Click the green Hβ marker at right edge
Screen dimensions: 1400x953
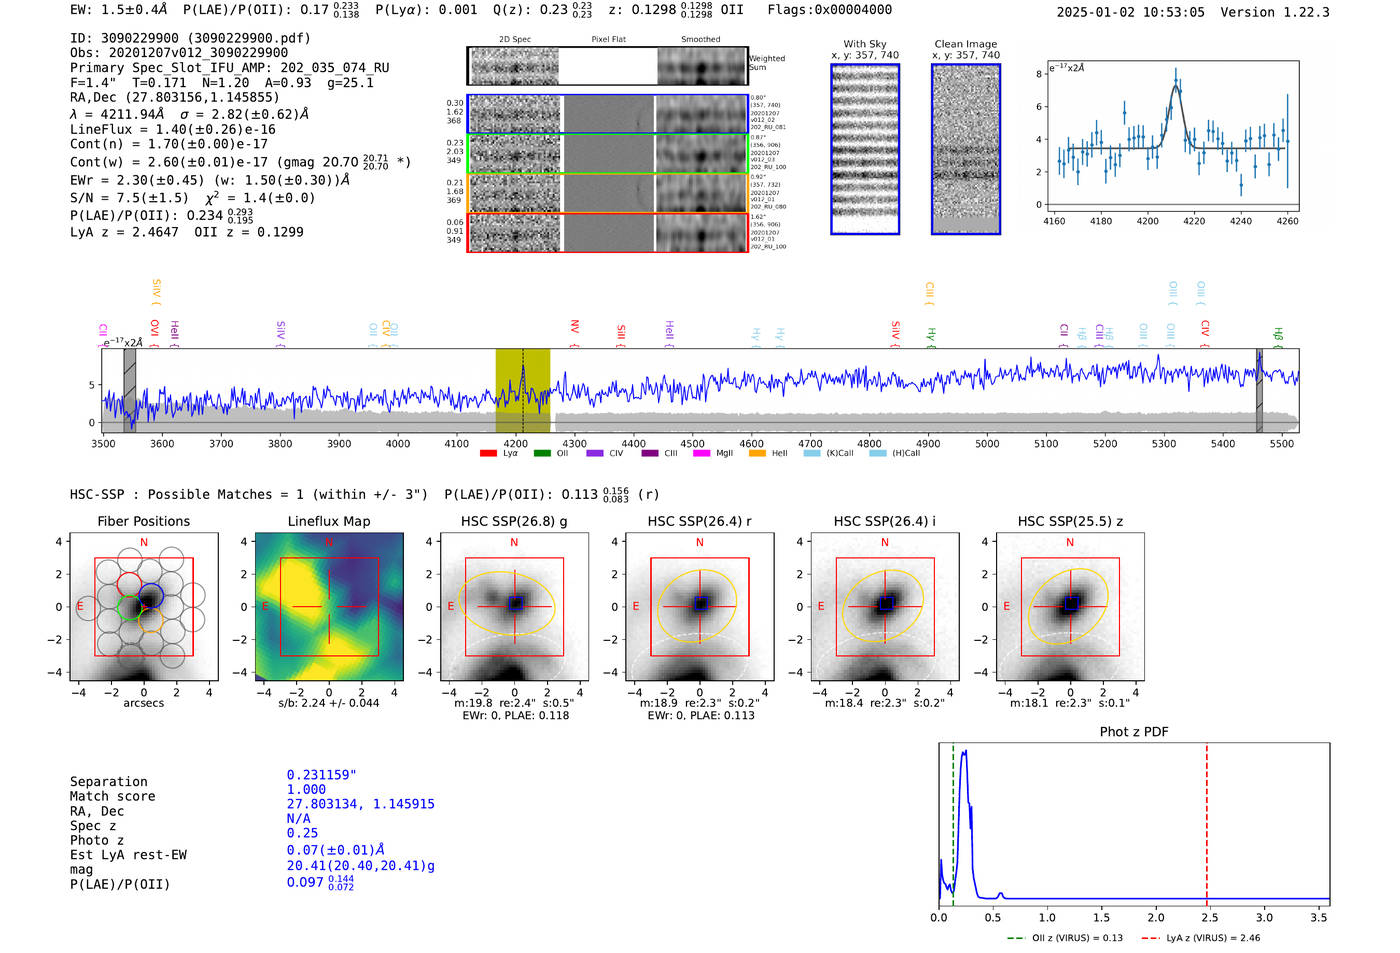click(x=1278, y=336)
